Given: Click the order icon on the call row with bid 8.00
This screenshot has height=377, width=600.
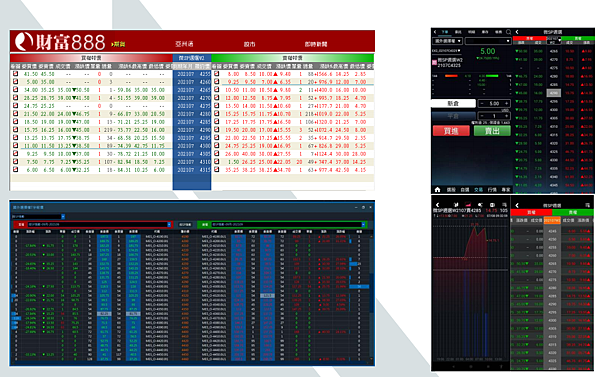Looking at the screenshot, I should tap(217, 73).
